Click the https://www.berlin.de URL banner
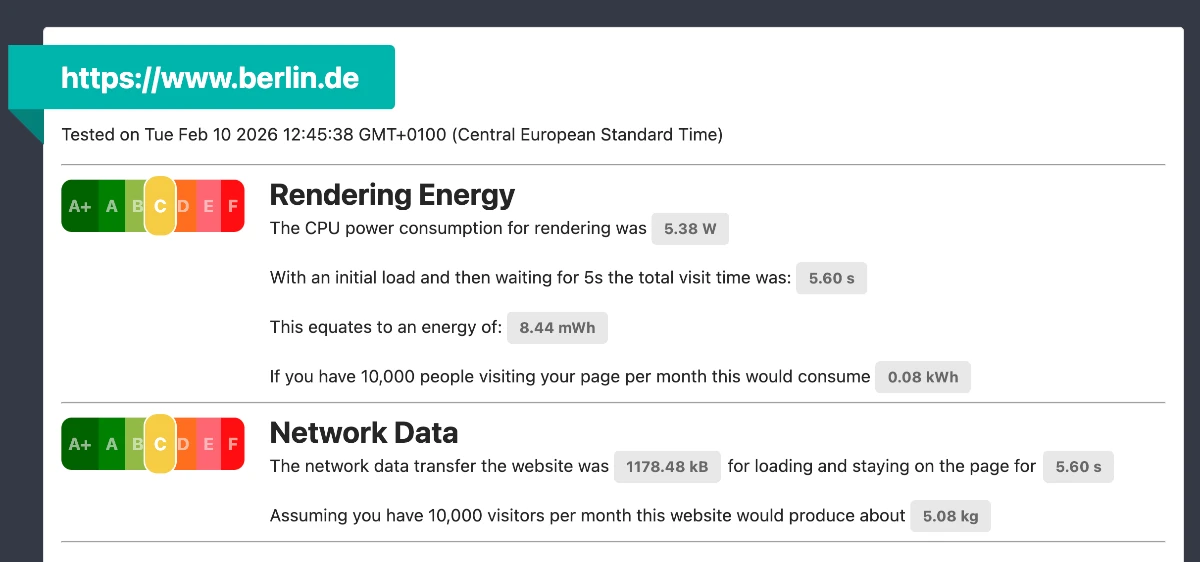1200x562 pixels. click(x=209, y=78)
